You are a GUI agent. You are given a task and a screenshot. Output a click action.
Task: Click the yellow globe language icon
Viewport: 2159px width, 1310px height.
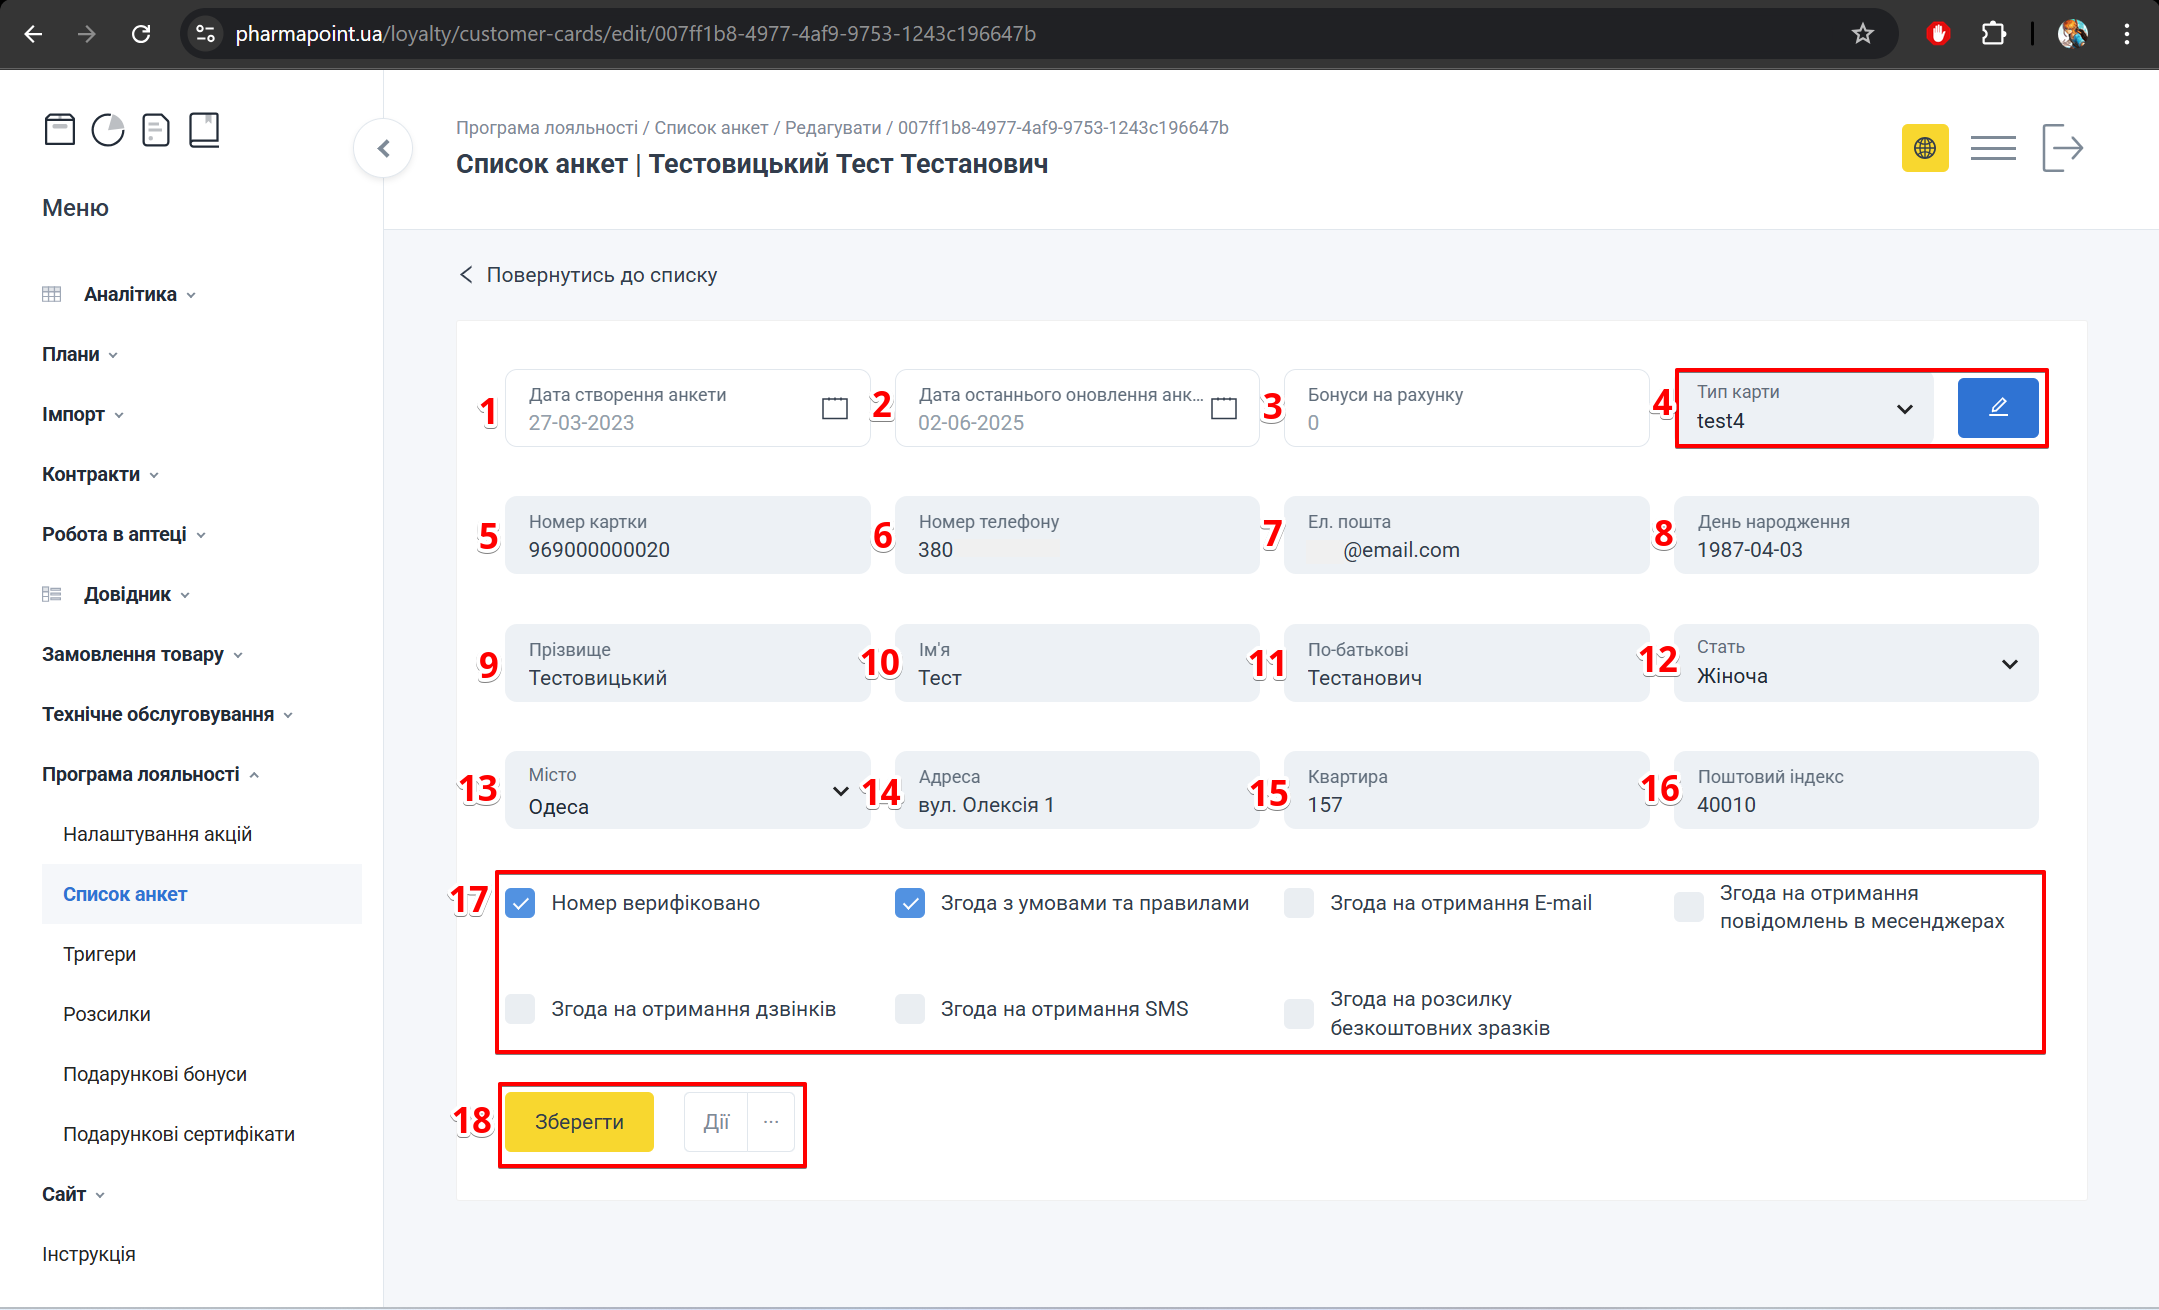tap(1924, 148)
